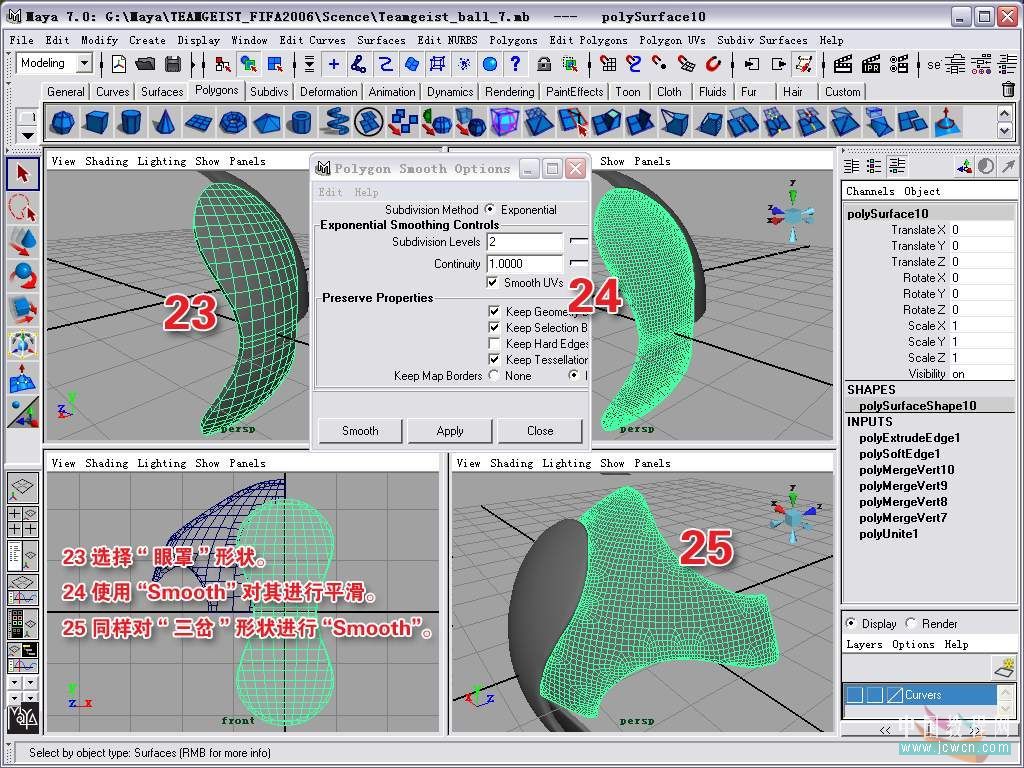Open the Polygons menu in menu bar

513,40
